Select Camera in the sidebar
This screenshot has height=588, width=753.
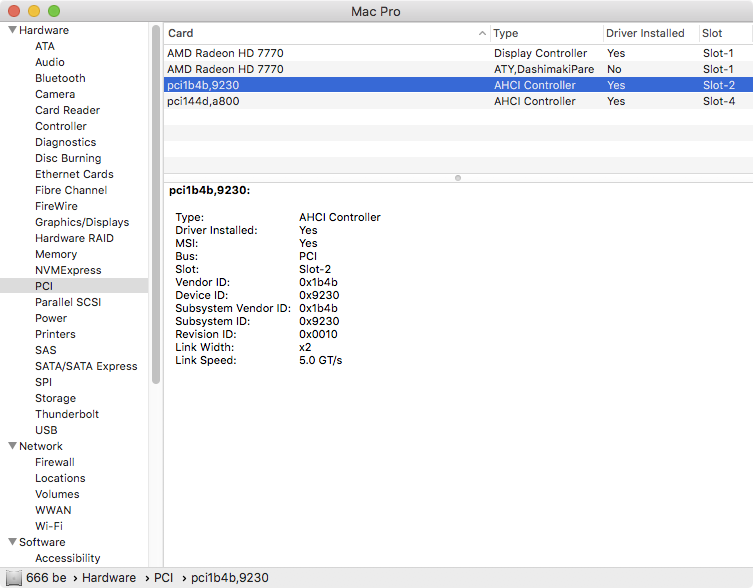[x=55, y=94]
